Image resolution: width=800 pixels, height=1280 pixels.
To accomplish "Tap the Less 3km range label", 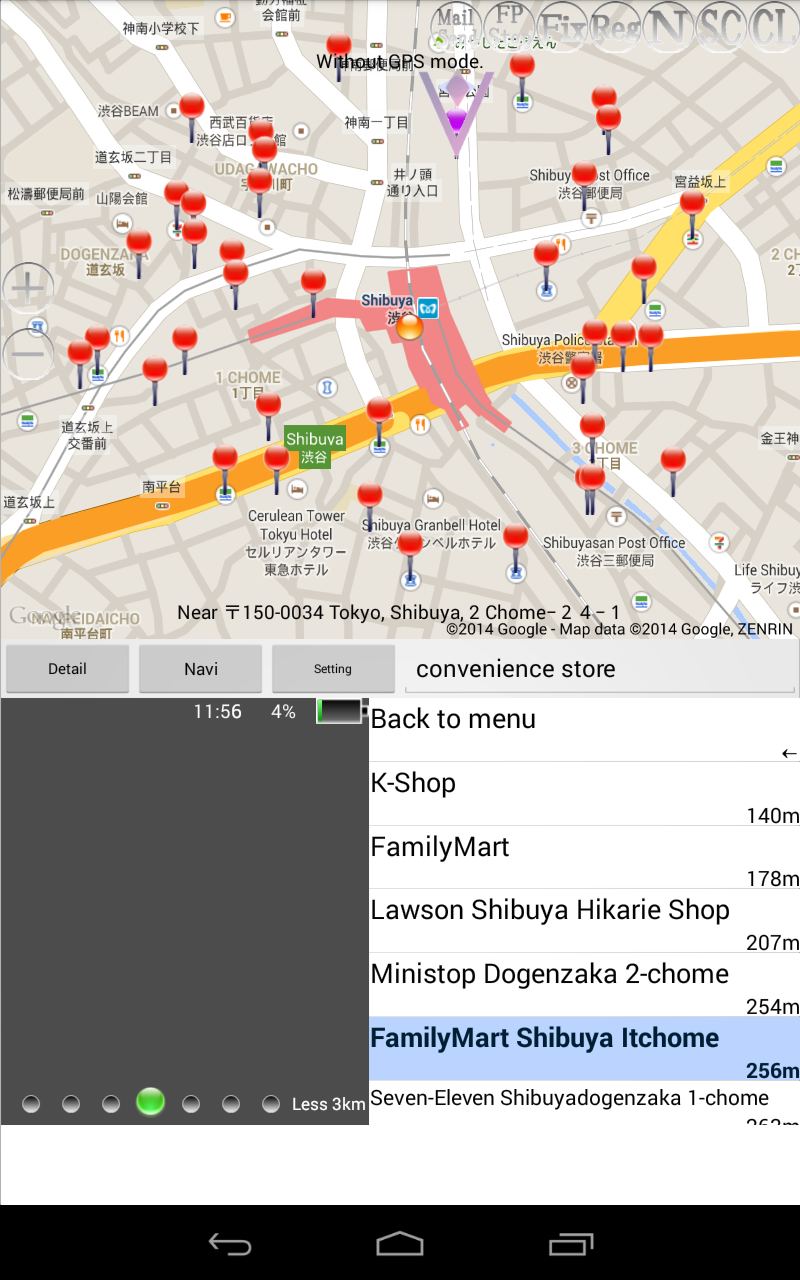I will [329, 1104].
